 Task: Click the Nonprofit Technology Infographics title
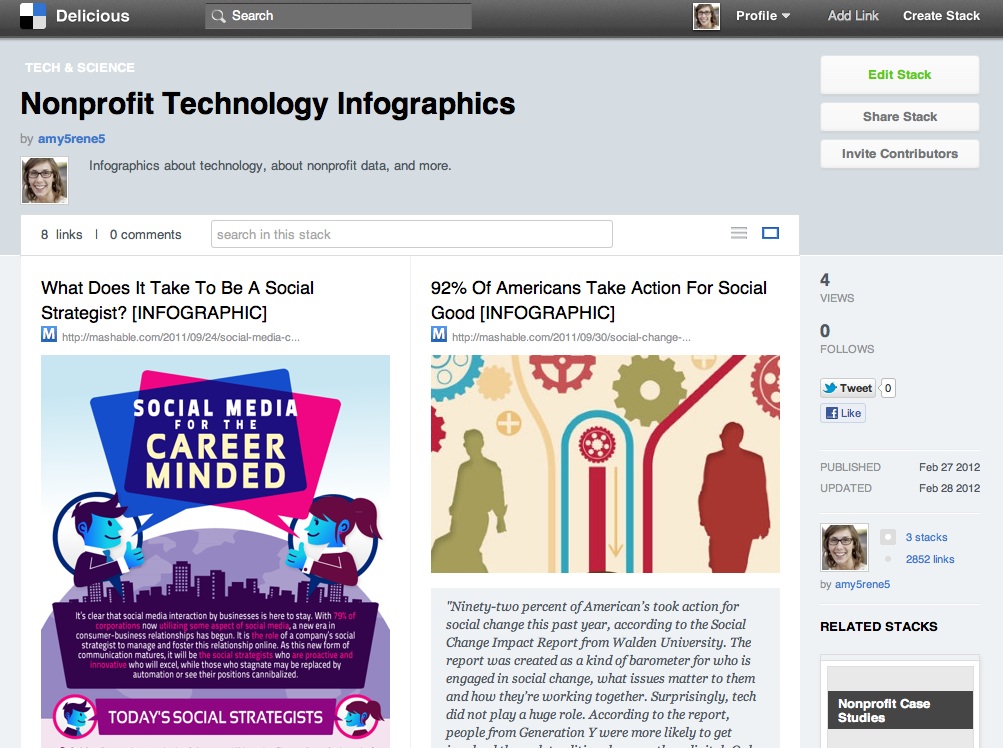coord(267,104)
